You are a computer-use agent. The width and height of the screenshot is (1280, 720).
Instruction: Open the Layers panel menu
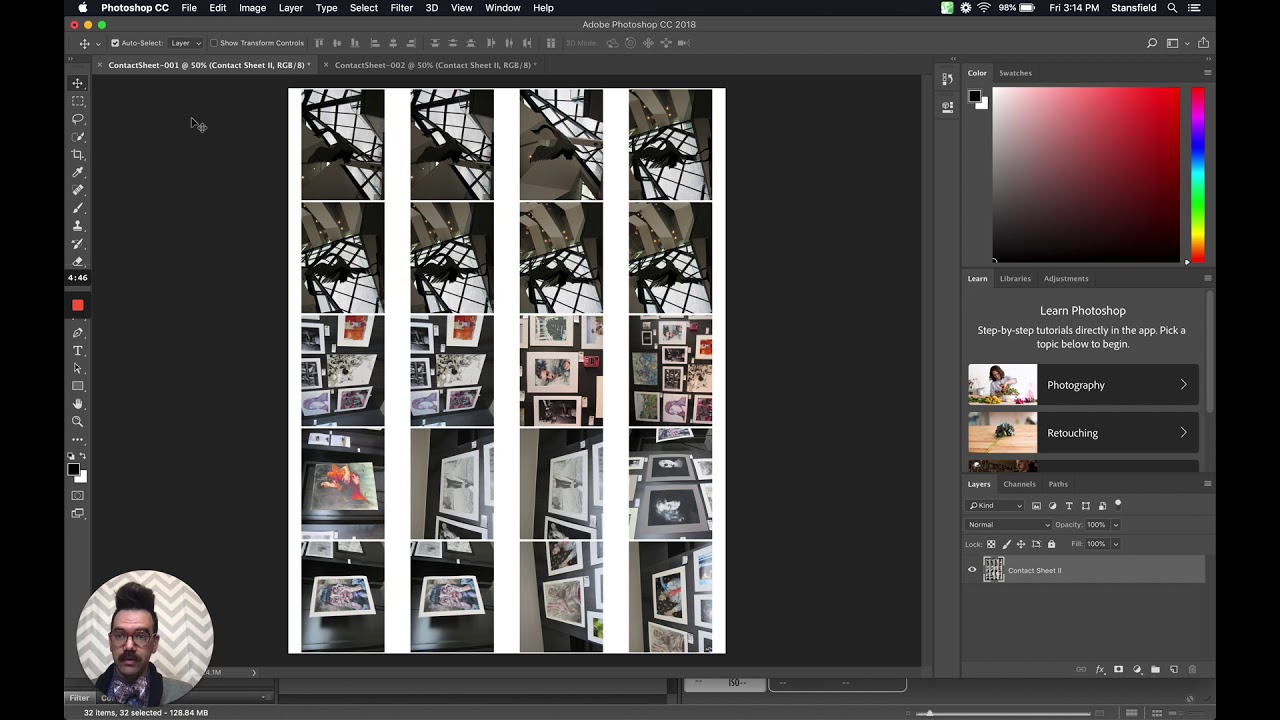[1207, 484]
